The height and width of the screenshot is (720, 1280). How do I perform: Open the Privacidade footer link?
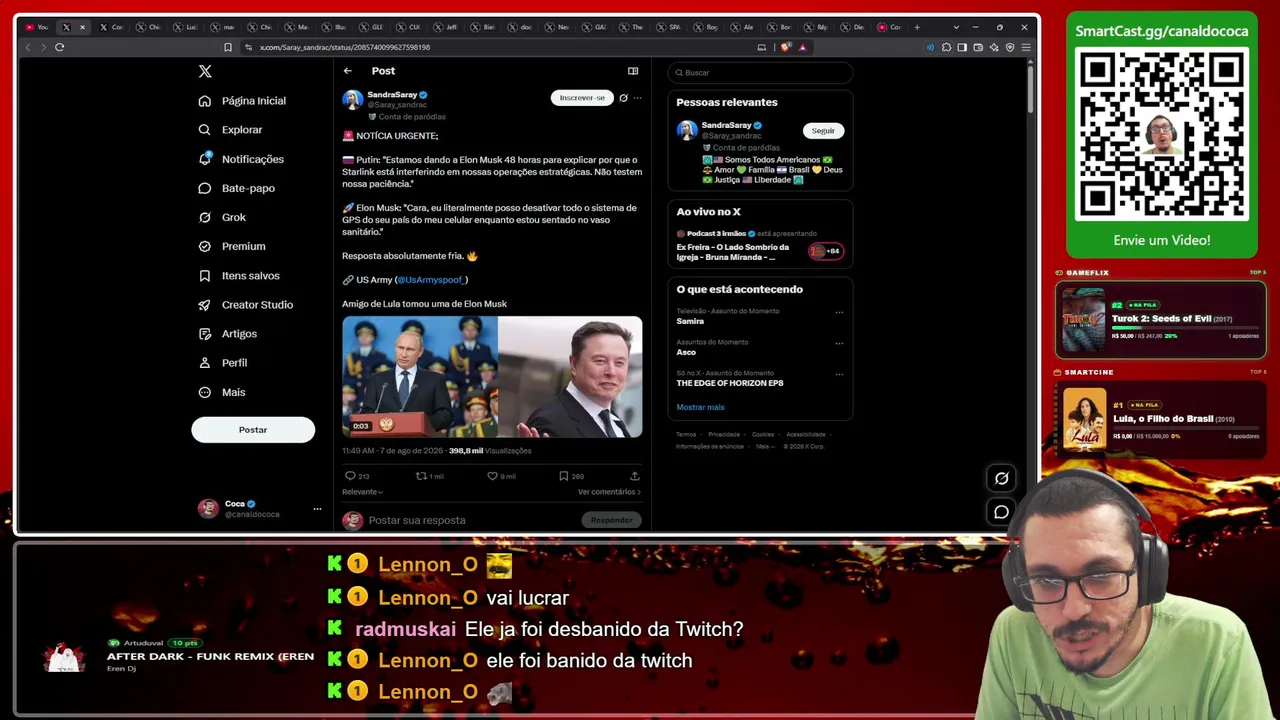click(x=724, y=435)
